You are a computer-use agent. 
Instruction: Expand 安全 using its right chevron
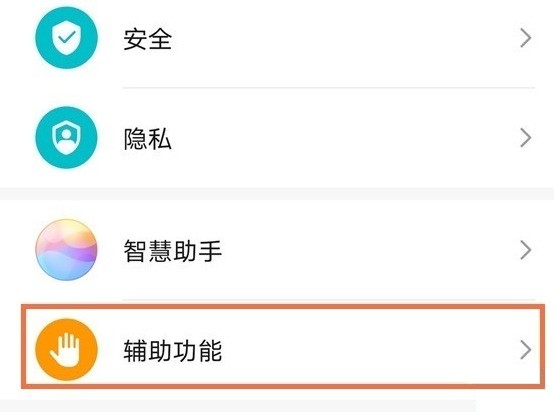tap(526, 38)
